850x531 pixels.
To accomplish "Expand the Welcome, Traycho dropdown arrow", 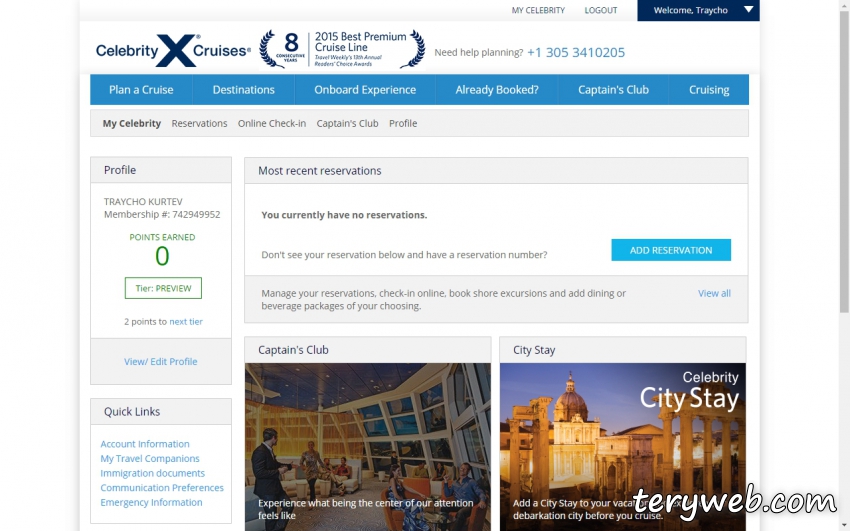I will (x=748, y=10).
